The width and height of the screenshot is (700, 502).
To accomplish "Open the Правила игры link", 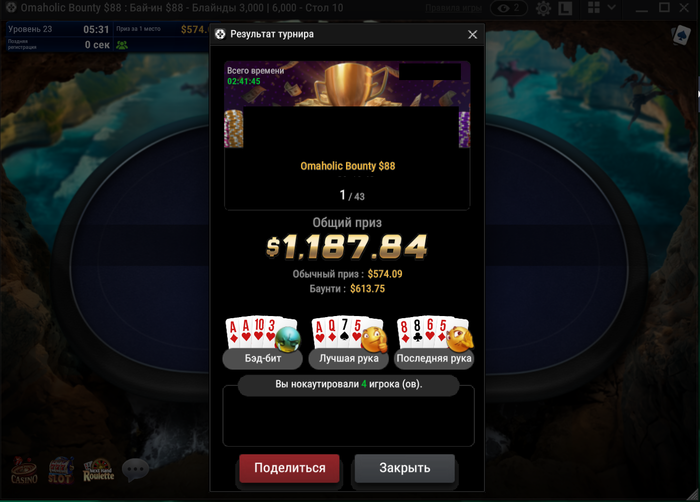I will tap(453, 8).
